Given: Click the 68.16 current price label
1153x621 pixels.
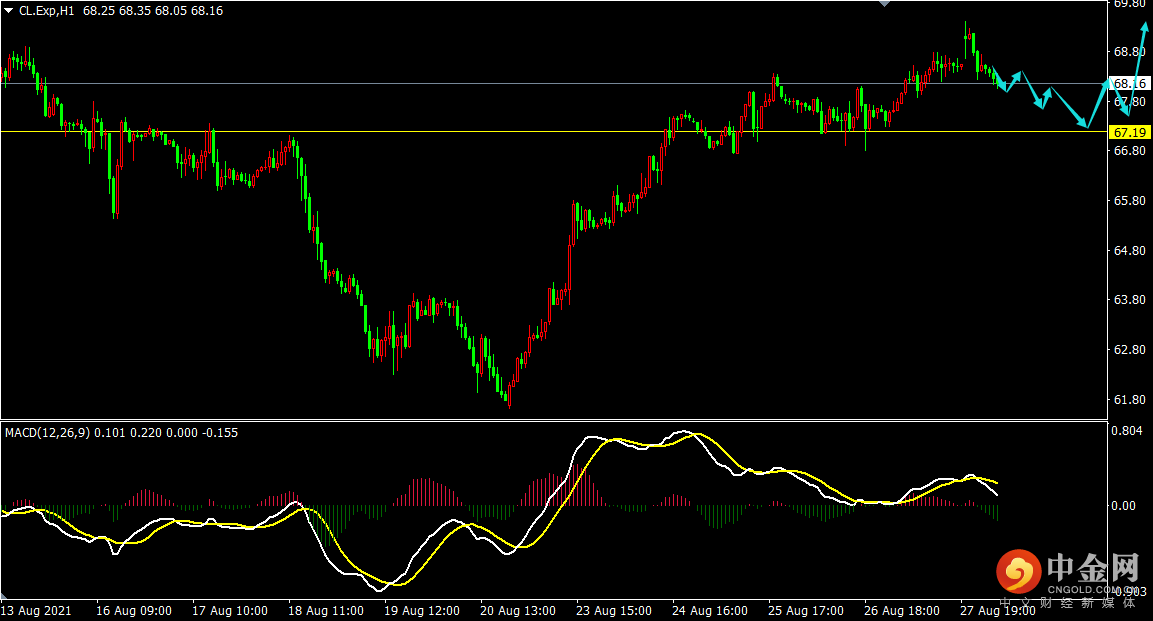Looking at the screenshot, I should click(x=1129, y=84).
